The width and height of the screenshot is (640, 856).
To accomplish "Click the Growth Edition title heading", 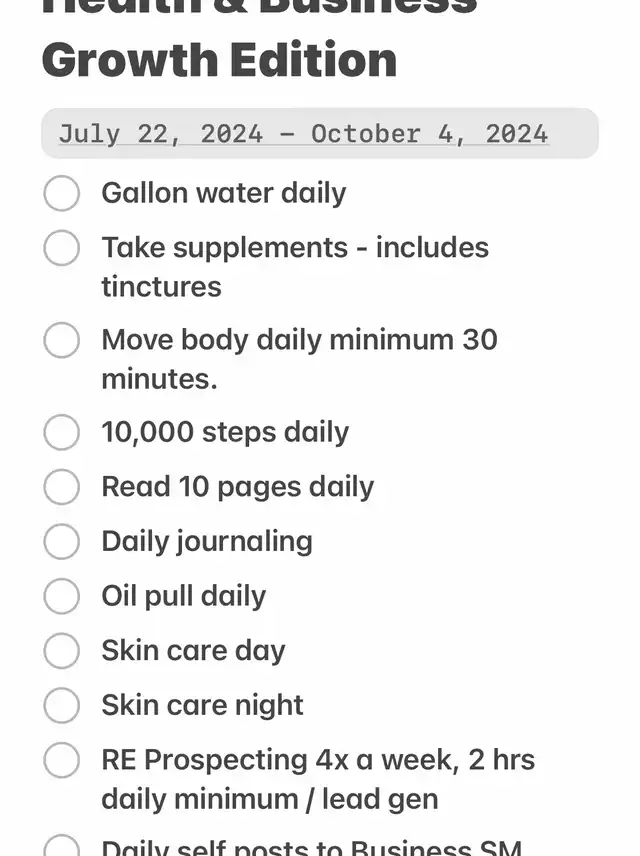I will click(219, 60).
